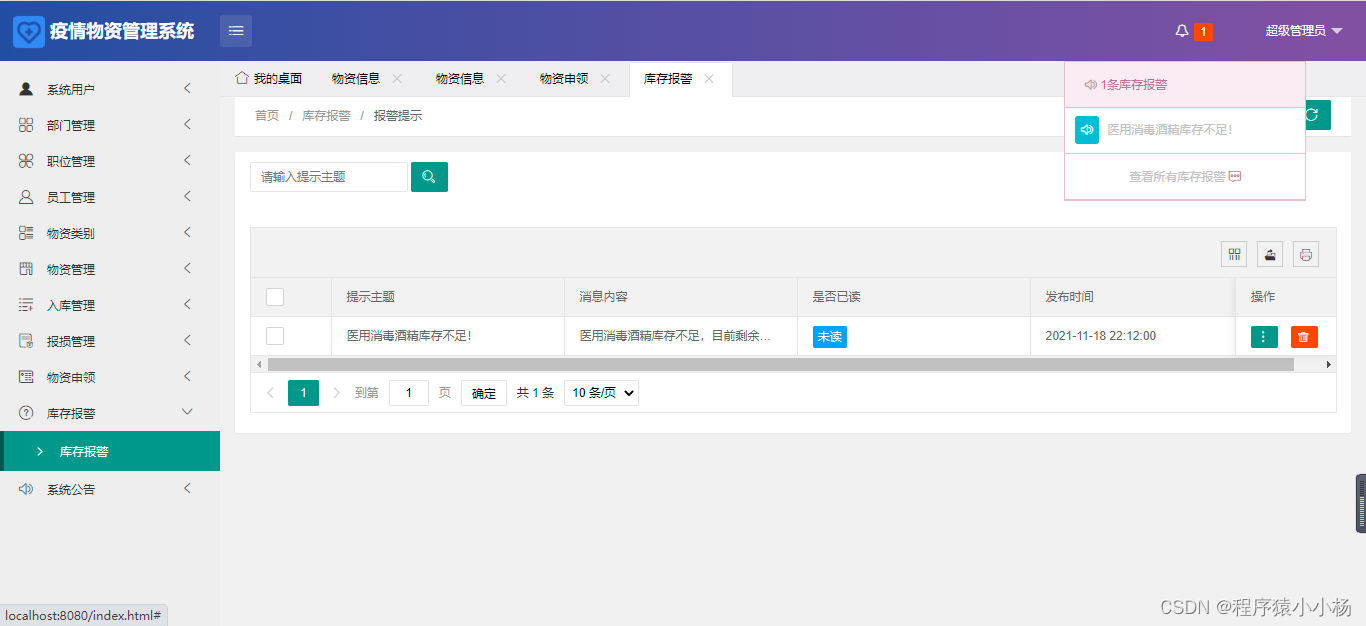Expand the 物资类别 menu chevron
The image size is (1366, 626).
click(187, 232)
